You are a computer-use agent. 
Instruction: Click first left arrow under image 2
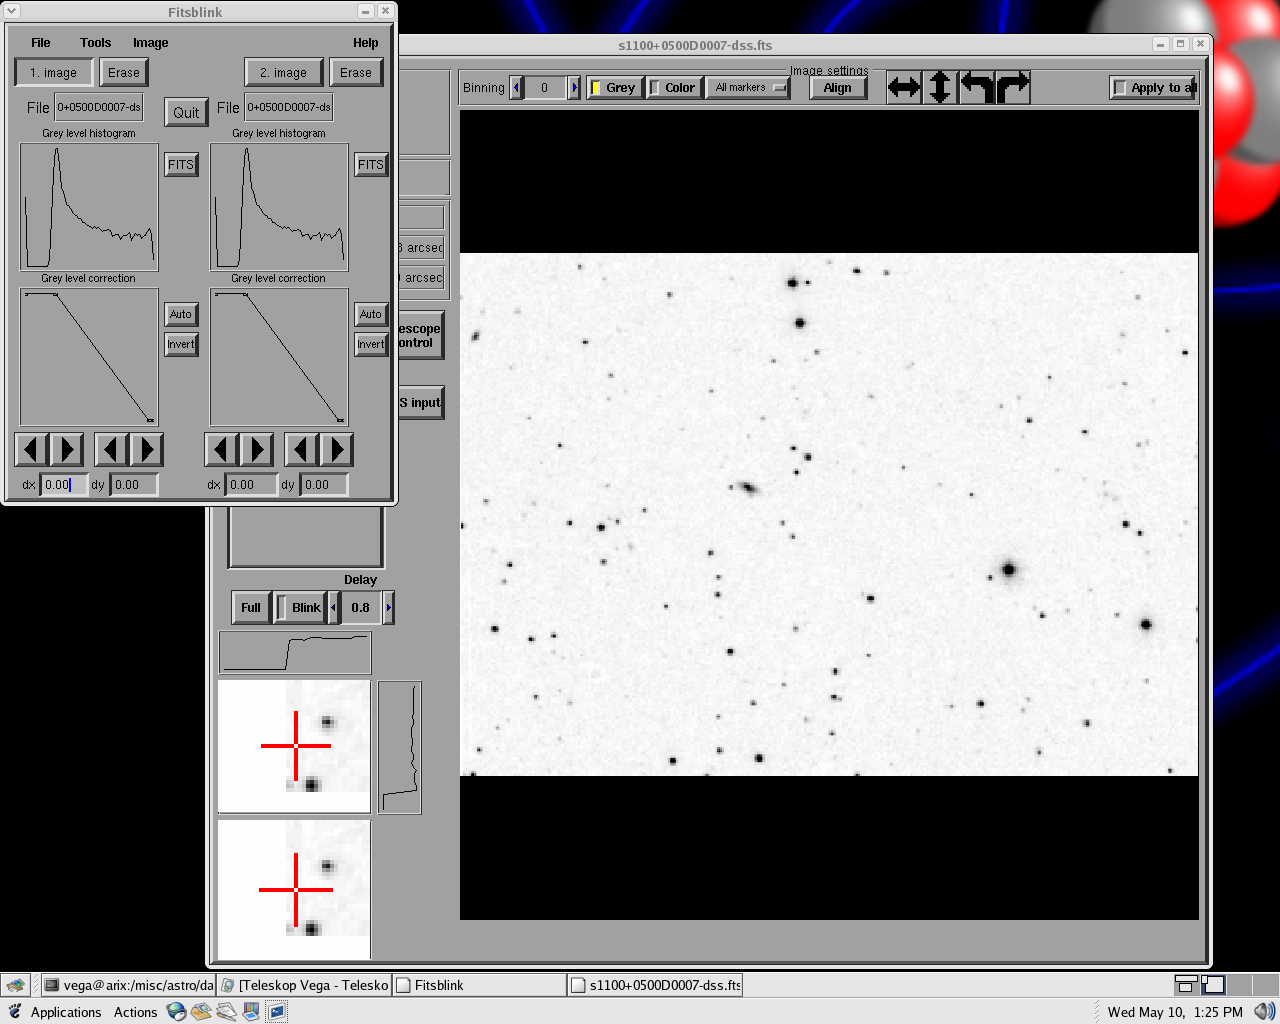(x=221, y=450)
